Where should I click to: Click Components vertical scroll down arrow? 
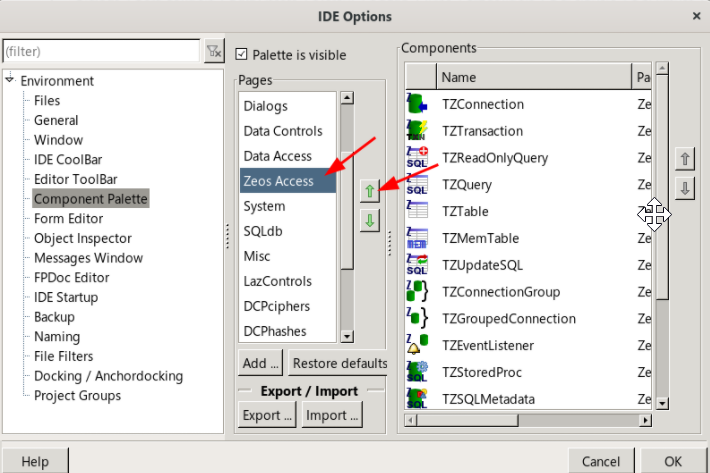(662, 403)
